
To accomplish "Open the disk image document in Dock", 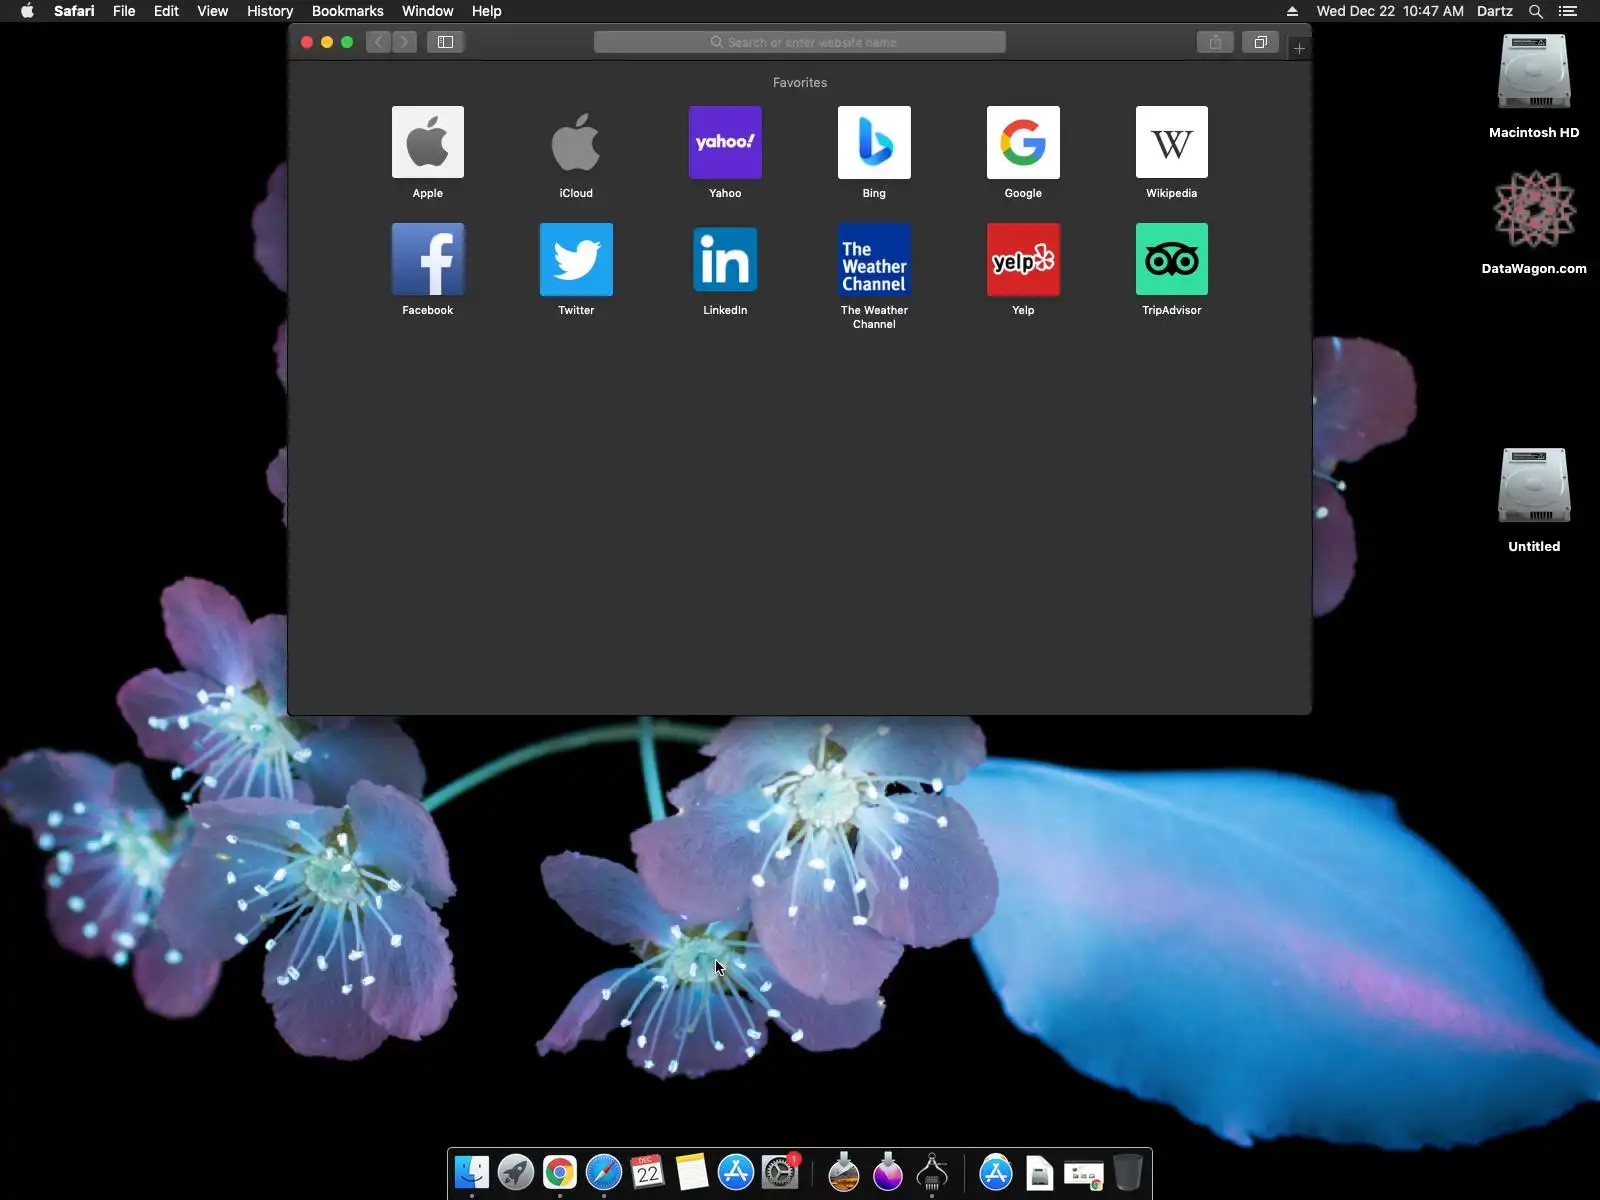I will (x=1040, y=1172).
